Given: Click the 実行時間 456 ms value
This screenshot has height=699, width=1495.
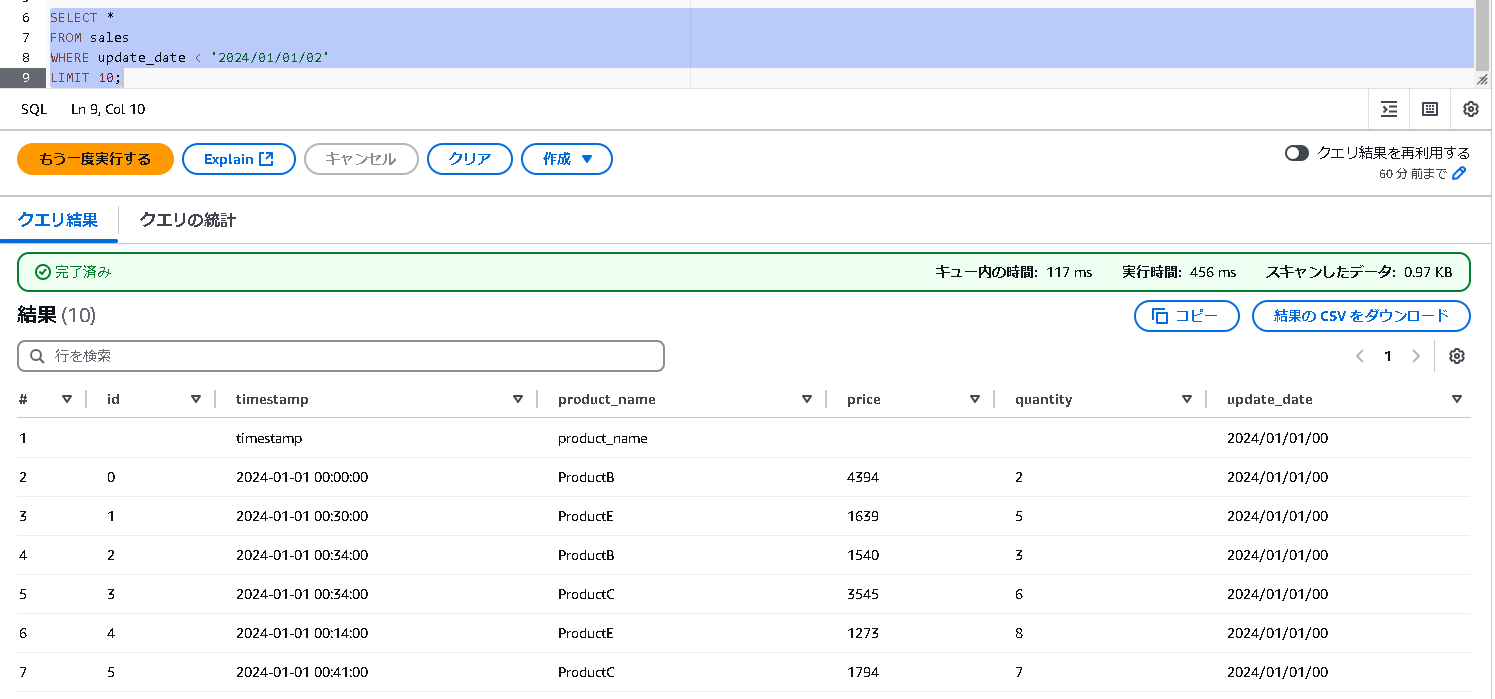Looking at the screenshot, I should (1213, 272).
